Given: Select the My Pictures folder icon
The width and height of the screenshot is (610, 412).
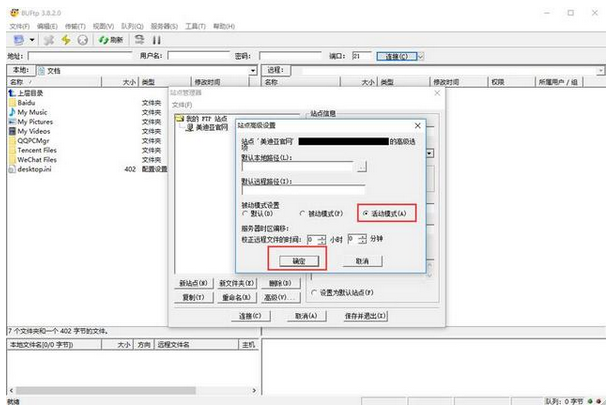Looking at the screenshot, I should [12, 122].
